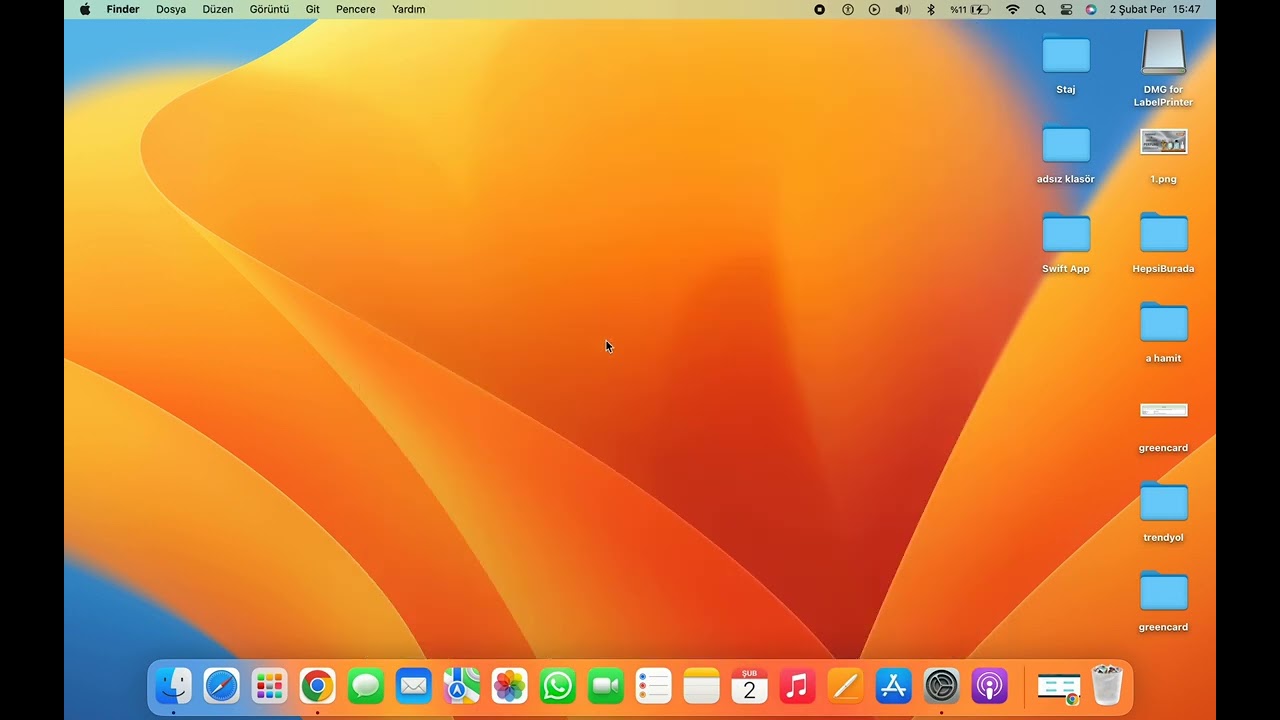Click the screen recording stop icon
This screenshot has height=720, width=1280.
820,9
